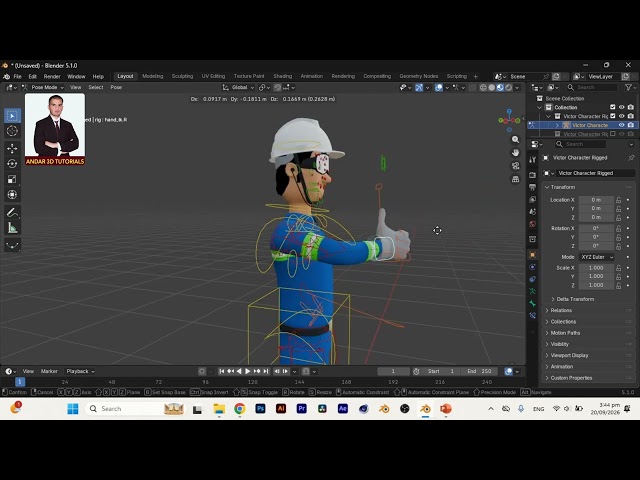Select the Annotate tool

tap(12, 212)
